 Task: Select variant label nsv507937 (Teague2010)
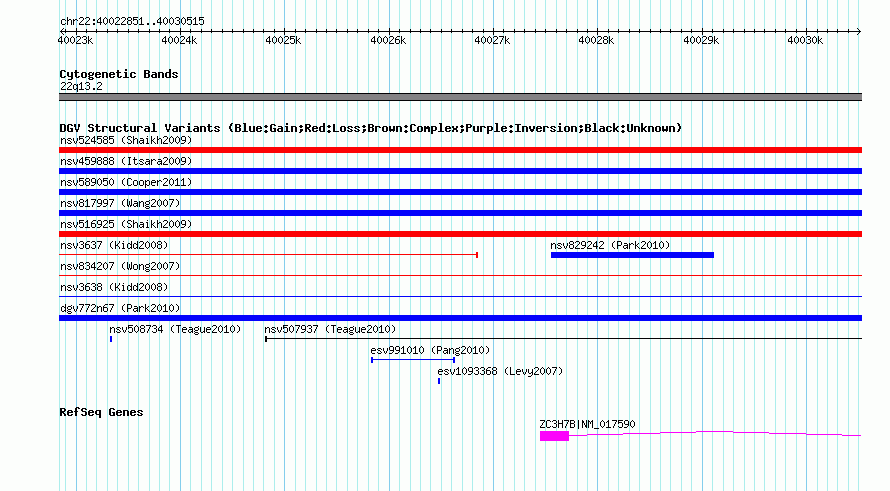pos(330,329)
